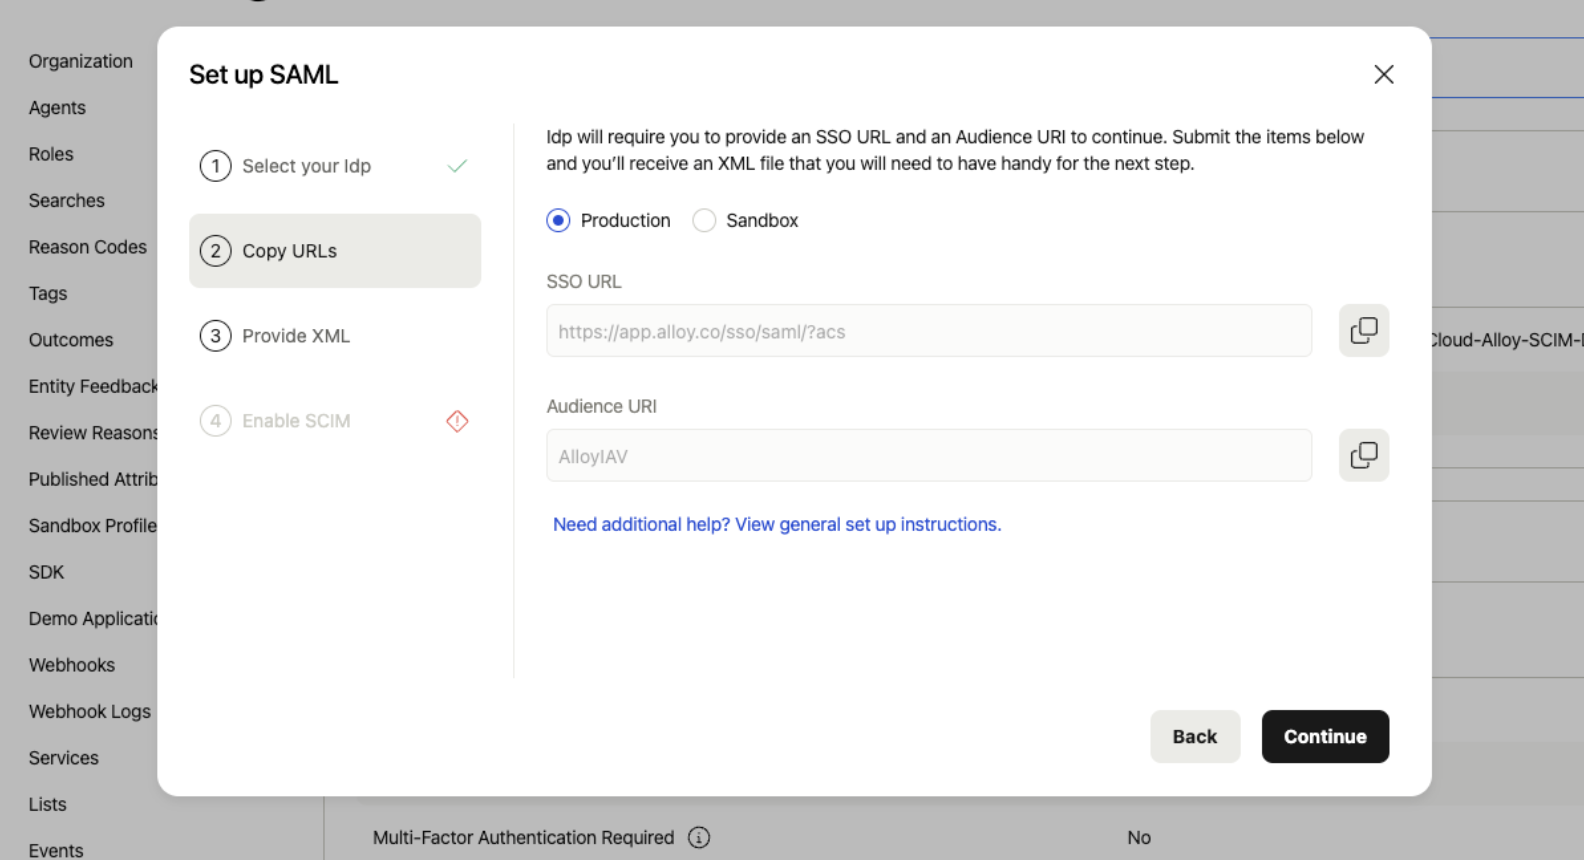Open Review Reasons in the sidebar
This screenshot has width=1584, height=862.
93,433
